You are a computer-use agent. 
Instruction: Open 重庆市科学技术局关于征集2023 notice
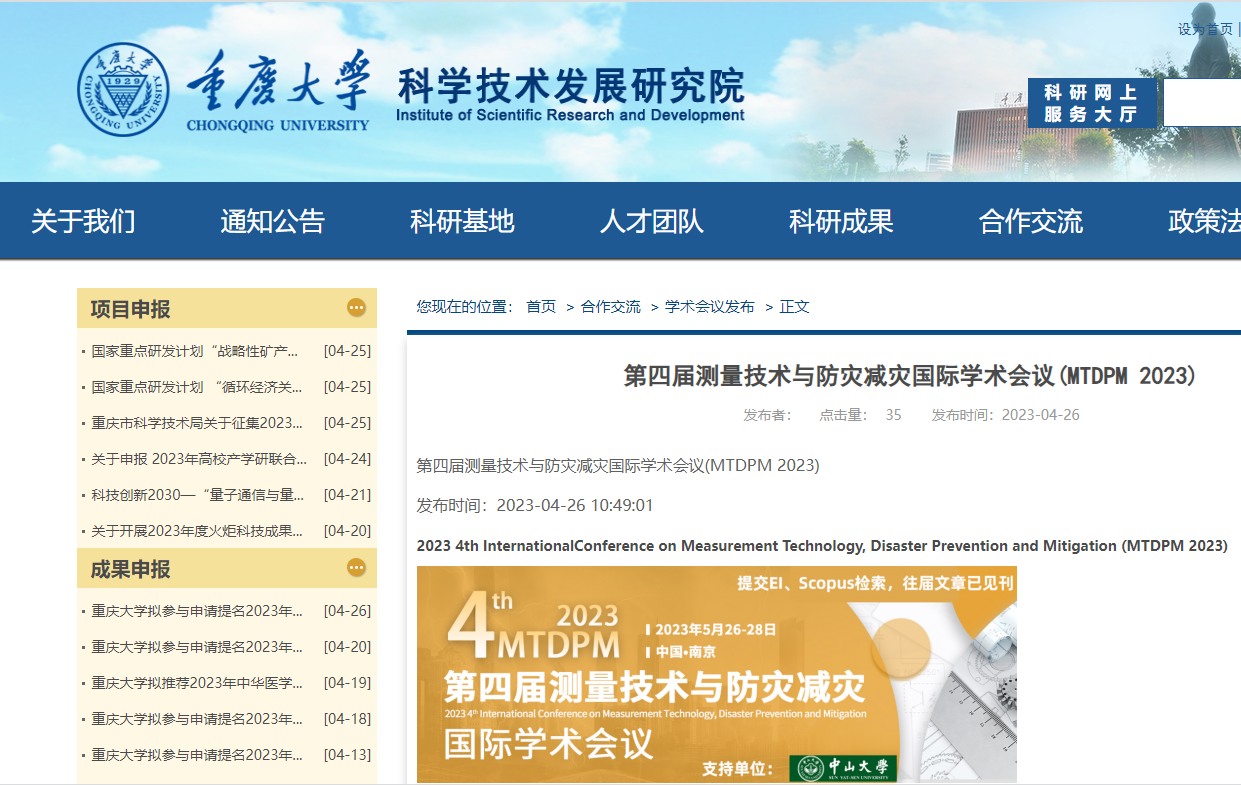(197, 423)
